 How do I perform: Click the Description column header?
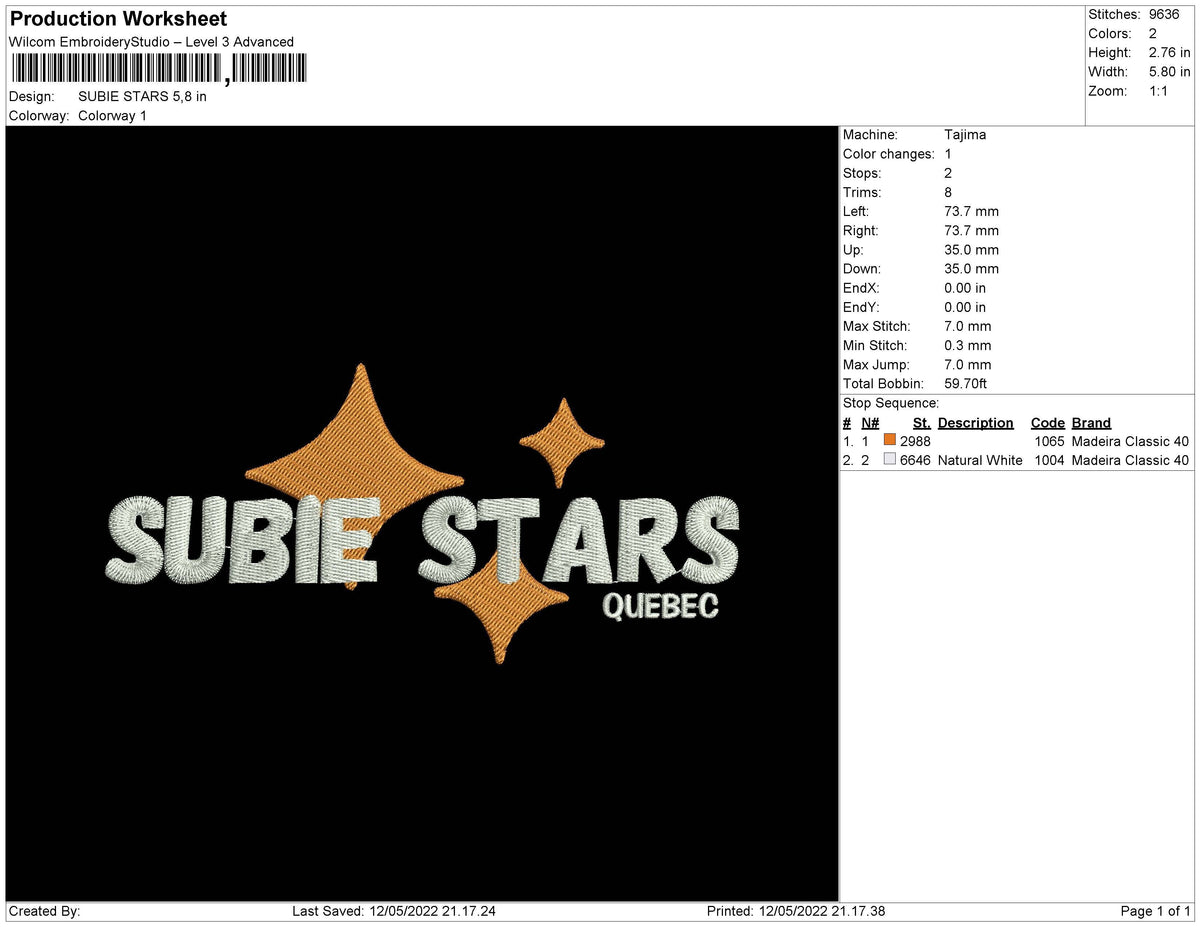pos(975,422)
